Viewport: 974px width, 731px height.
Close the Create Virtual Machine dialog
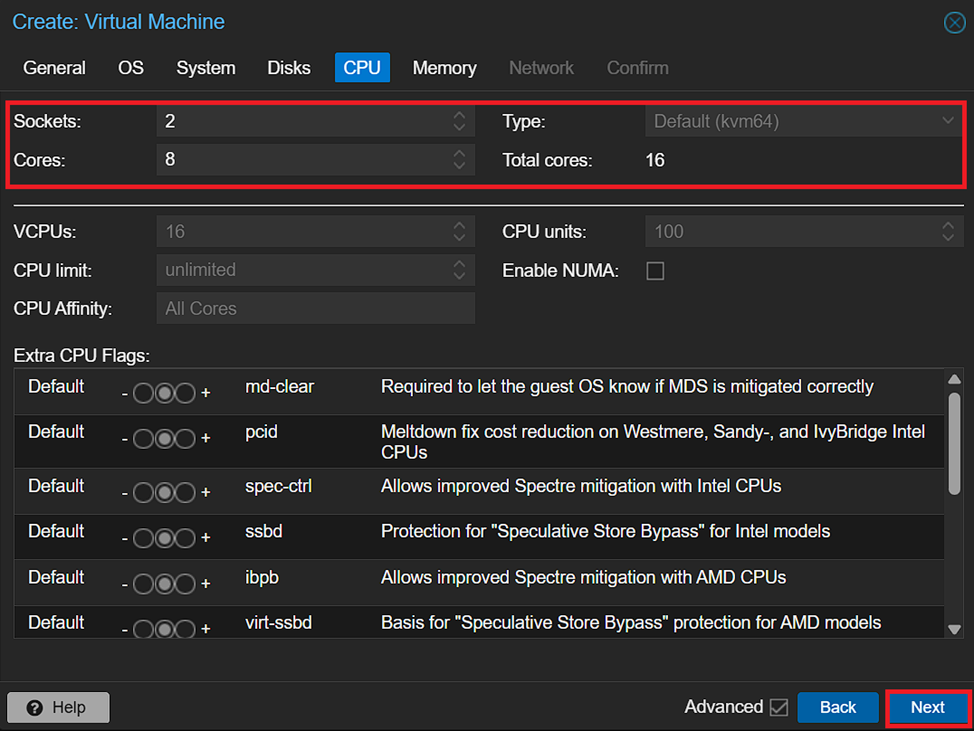[x=953, y=22]
